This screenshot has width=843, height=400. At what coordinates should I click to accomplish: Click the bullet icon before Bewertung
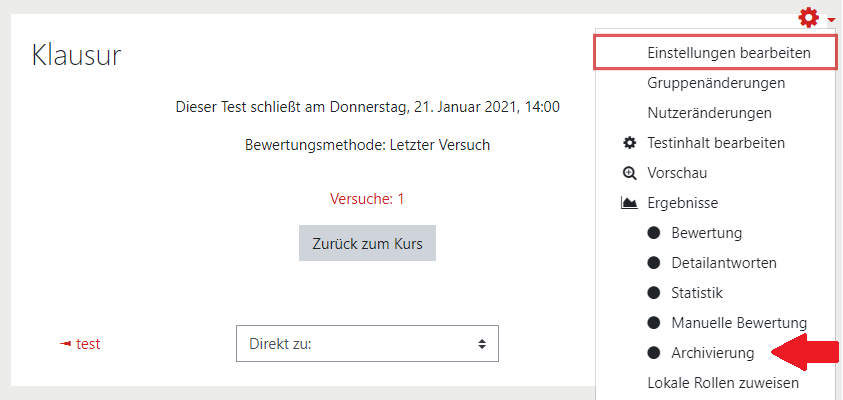[653, 233]
